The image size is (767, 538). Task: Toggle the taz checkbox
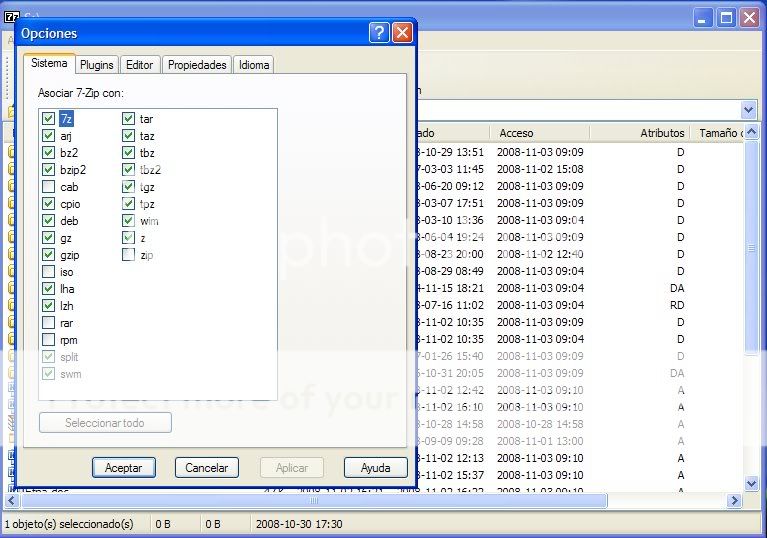[128, 135]
